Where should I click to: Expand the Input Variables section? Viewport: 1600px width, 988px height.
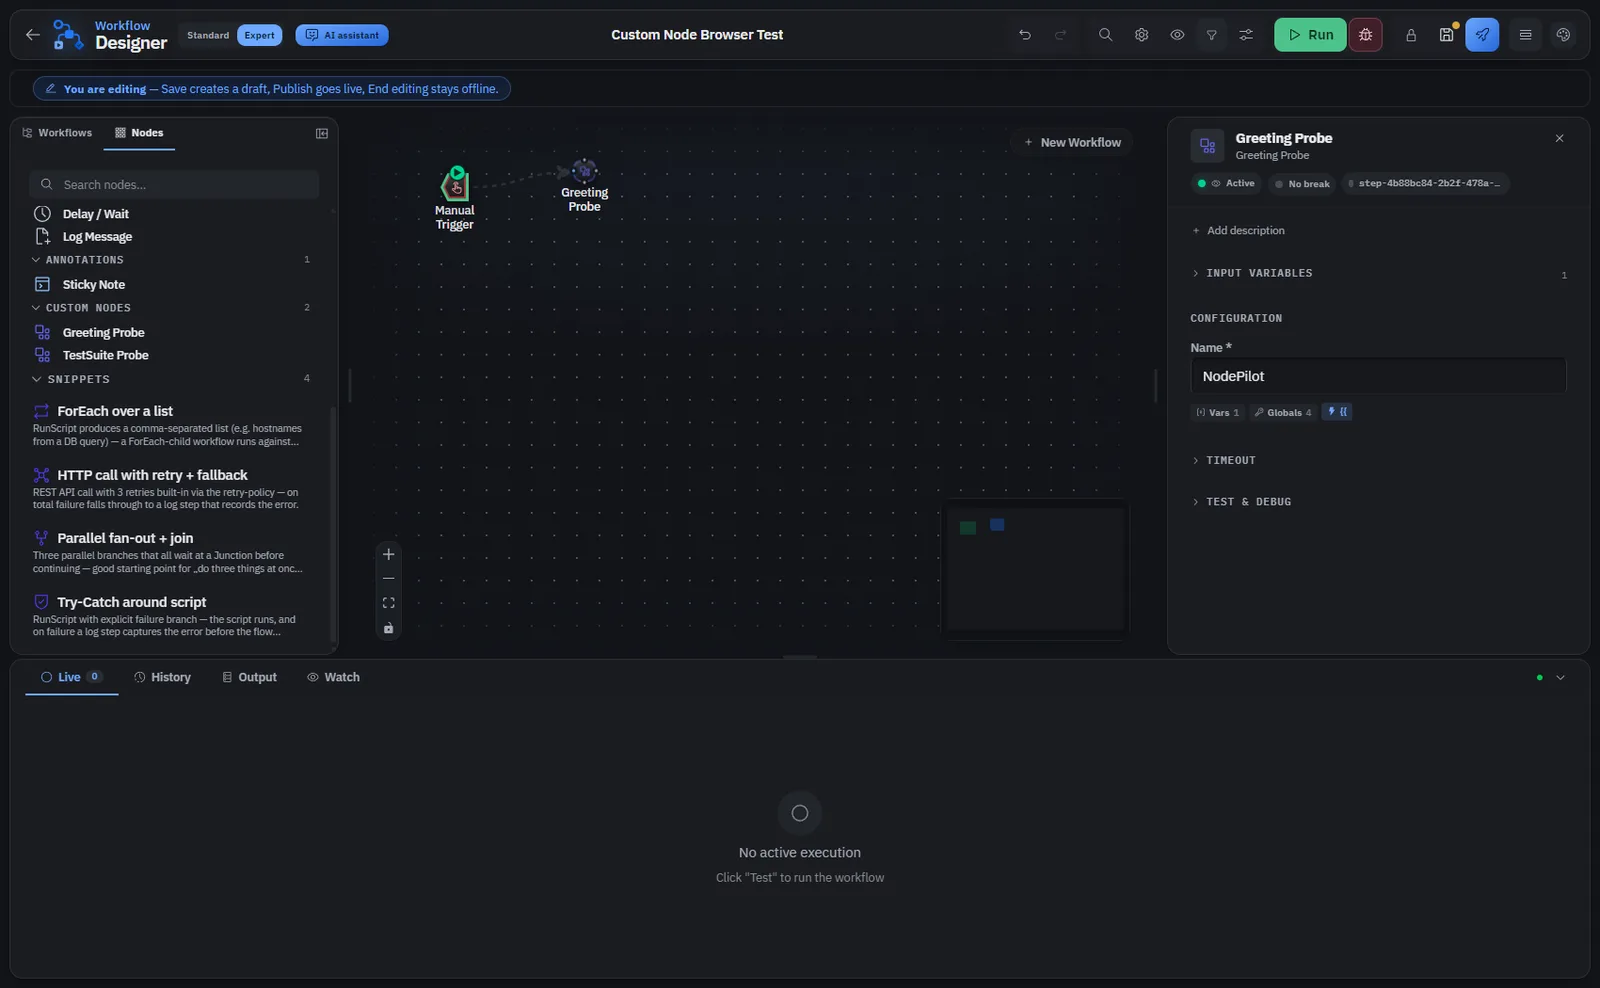click(x=1378, y=273)
